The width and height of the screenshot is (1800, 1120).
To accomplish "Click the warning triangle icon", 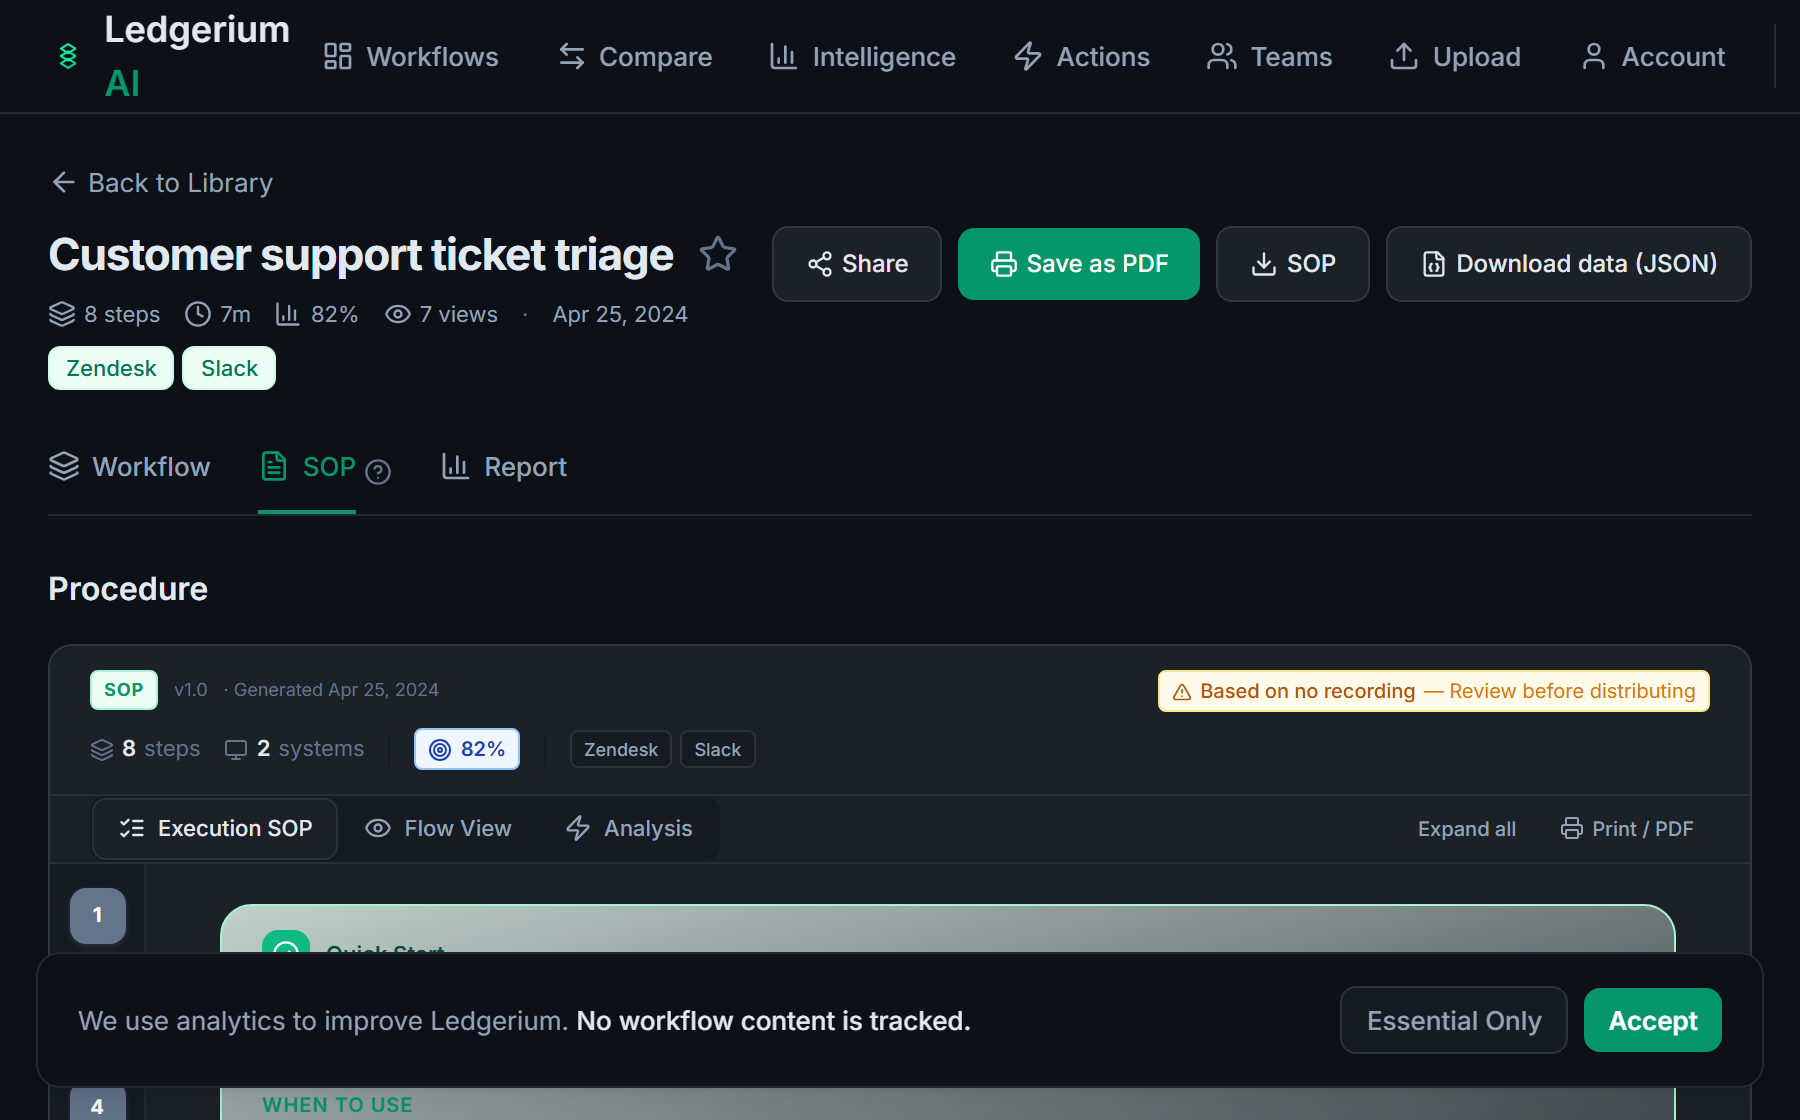I will point(1182,692).
